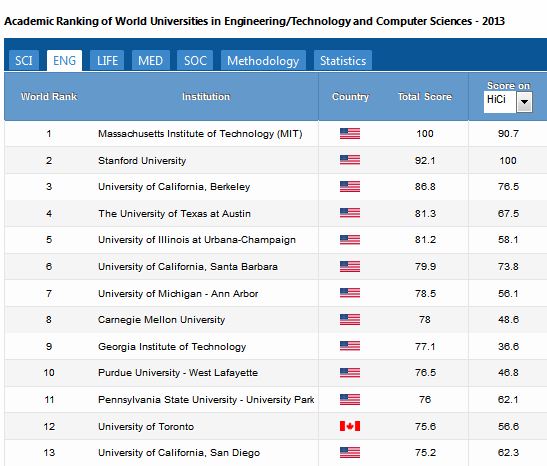Viewport: 547px width, 466px height.
Task: Click Stanford's total score 92.1
Action: click(x=425, y=160)
